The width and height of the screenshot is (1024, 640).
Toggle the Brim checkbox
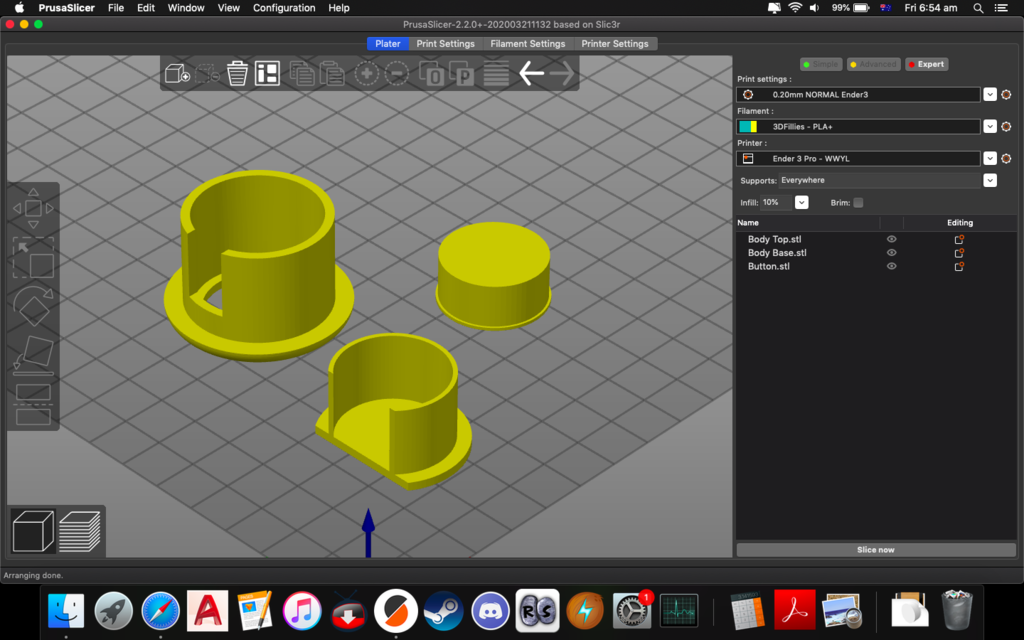pos(858,202)
